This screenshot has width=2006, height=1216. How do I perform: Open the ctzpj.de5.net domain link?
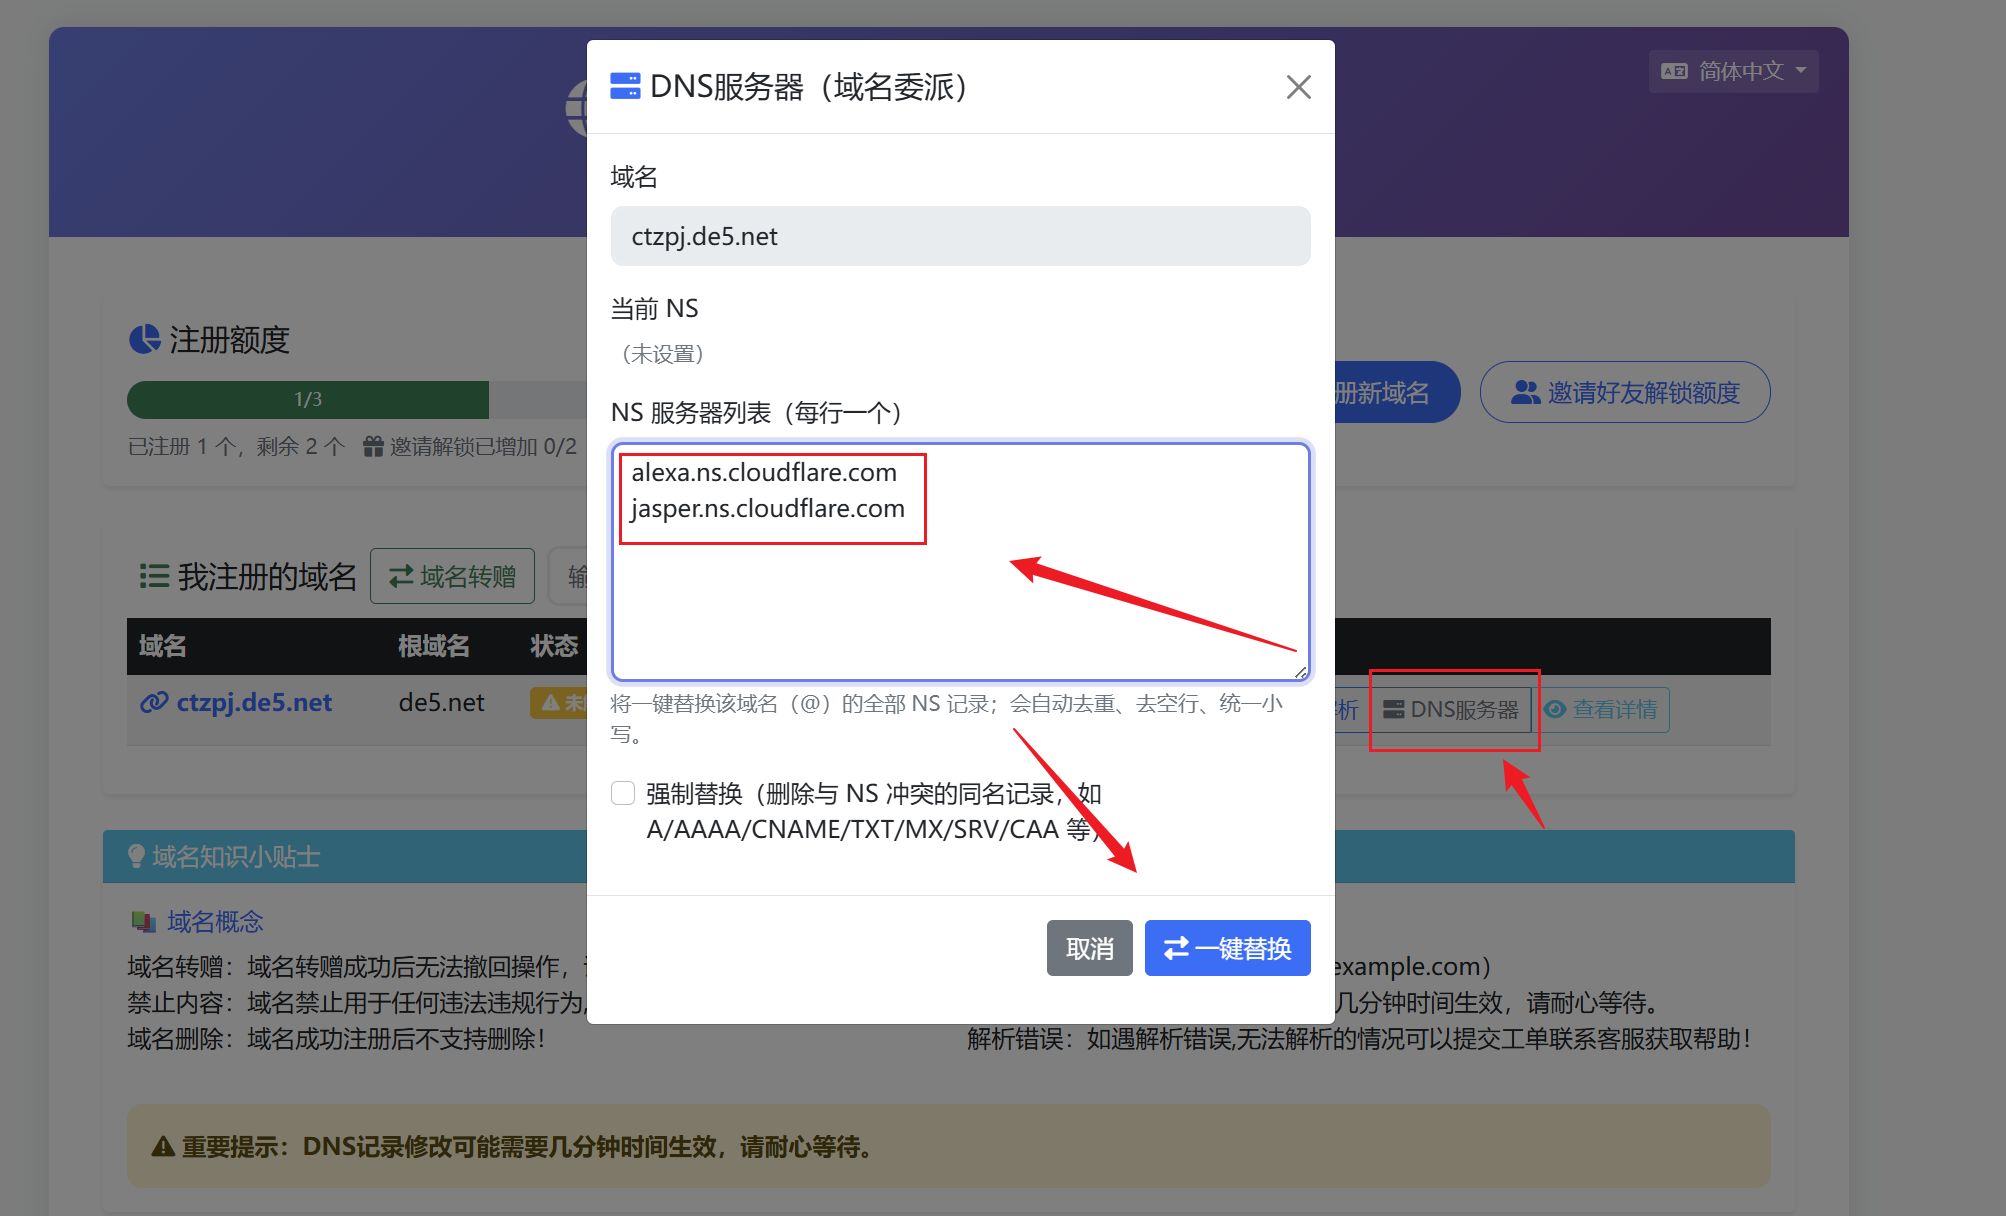pyautogui.click(x=254, y=703)
